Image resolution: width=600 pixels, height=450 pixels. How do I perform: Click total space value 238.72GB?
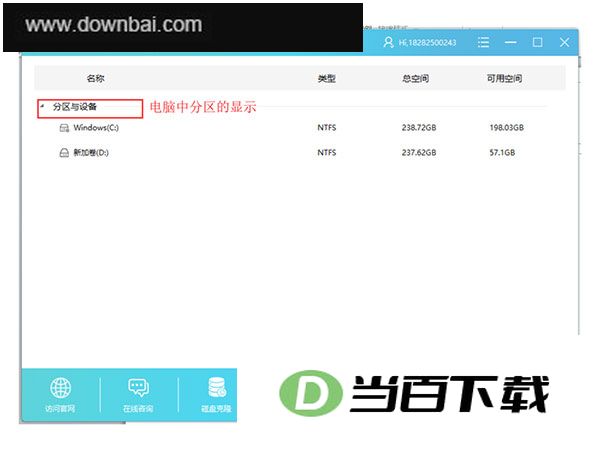coord(419,128)
